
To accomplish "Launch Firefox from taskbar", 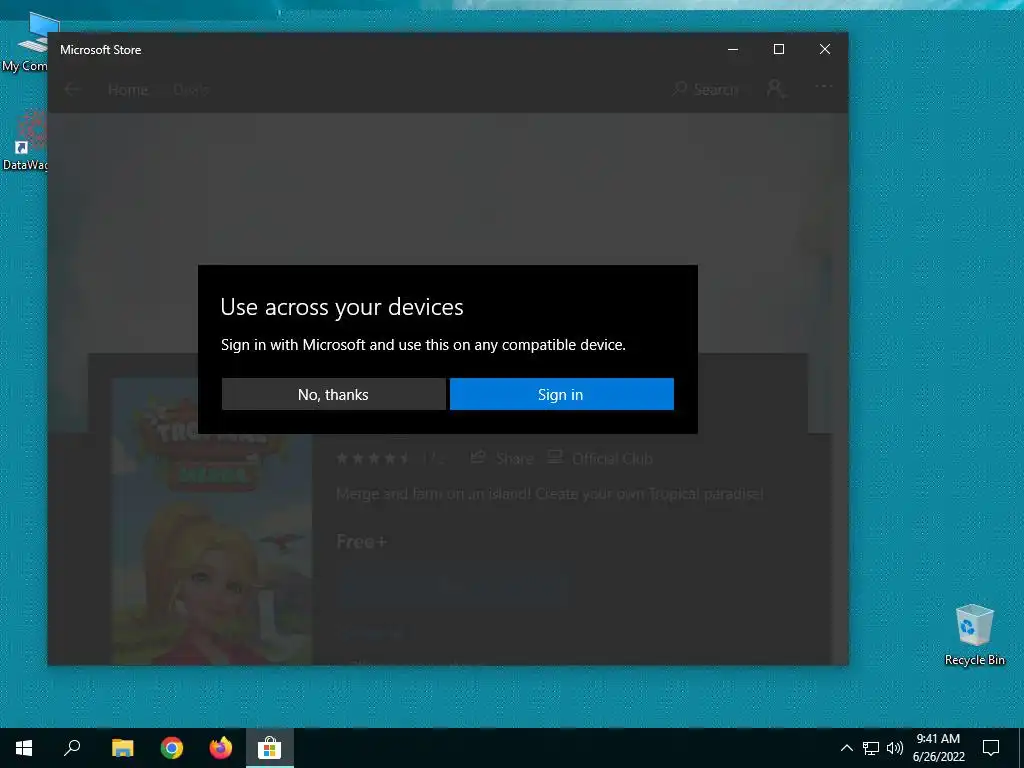I will pos(221,748).
